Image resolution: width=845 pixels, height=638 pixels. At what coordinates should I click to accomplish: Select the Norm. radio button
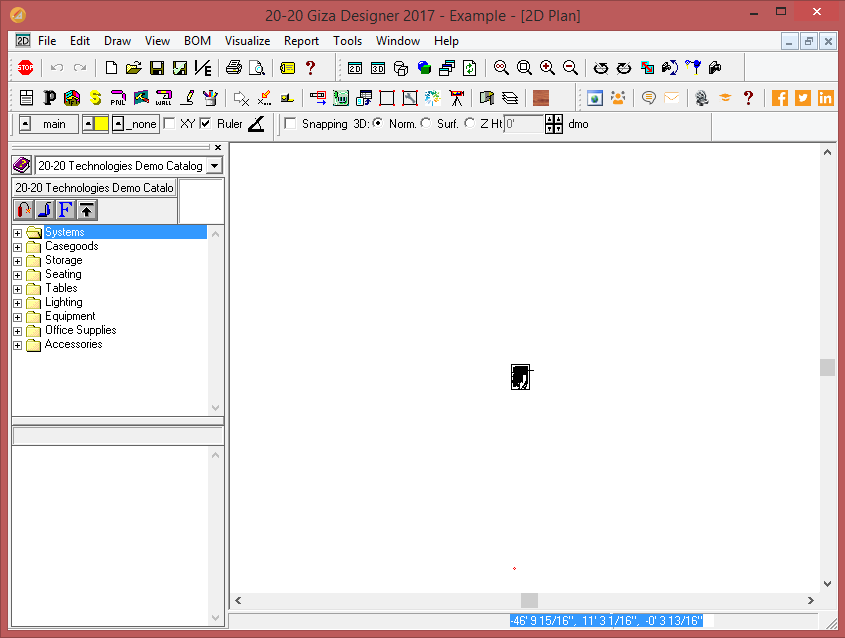click(378, 123)
